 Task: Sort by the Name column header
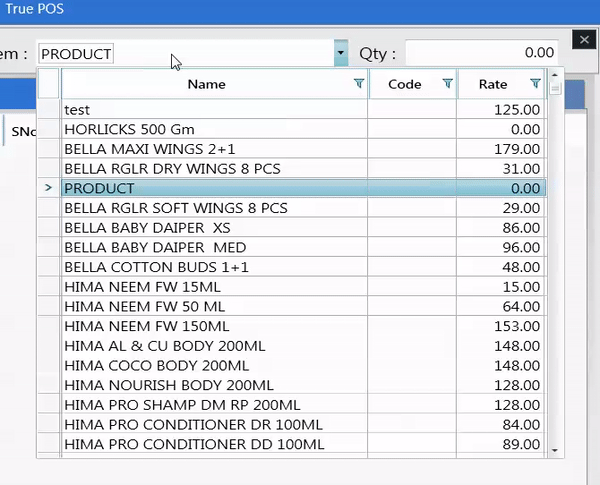click(x=207, y=84)
